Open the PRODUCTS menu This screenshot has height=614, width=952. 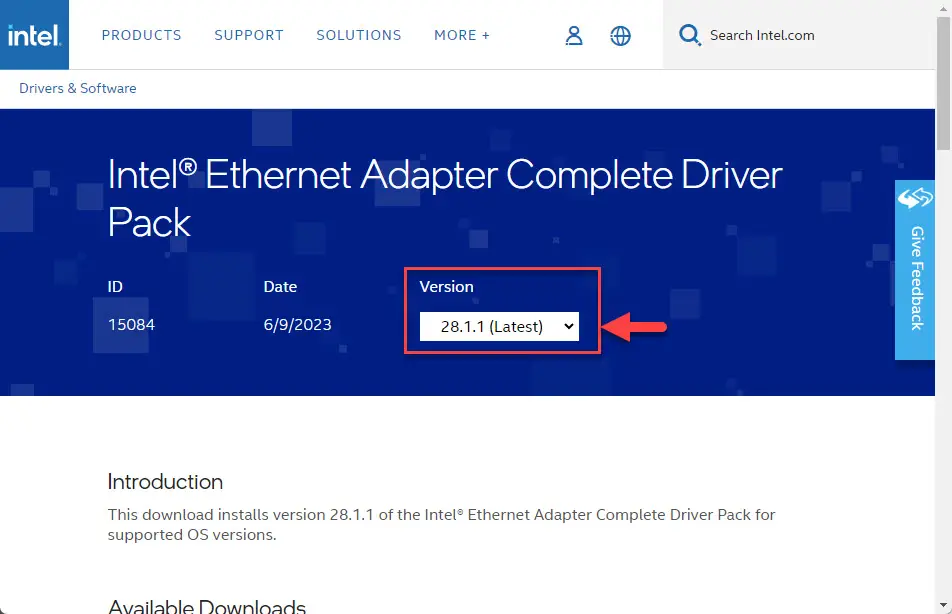tap(141, 35)
